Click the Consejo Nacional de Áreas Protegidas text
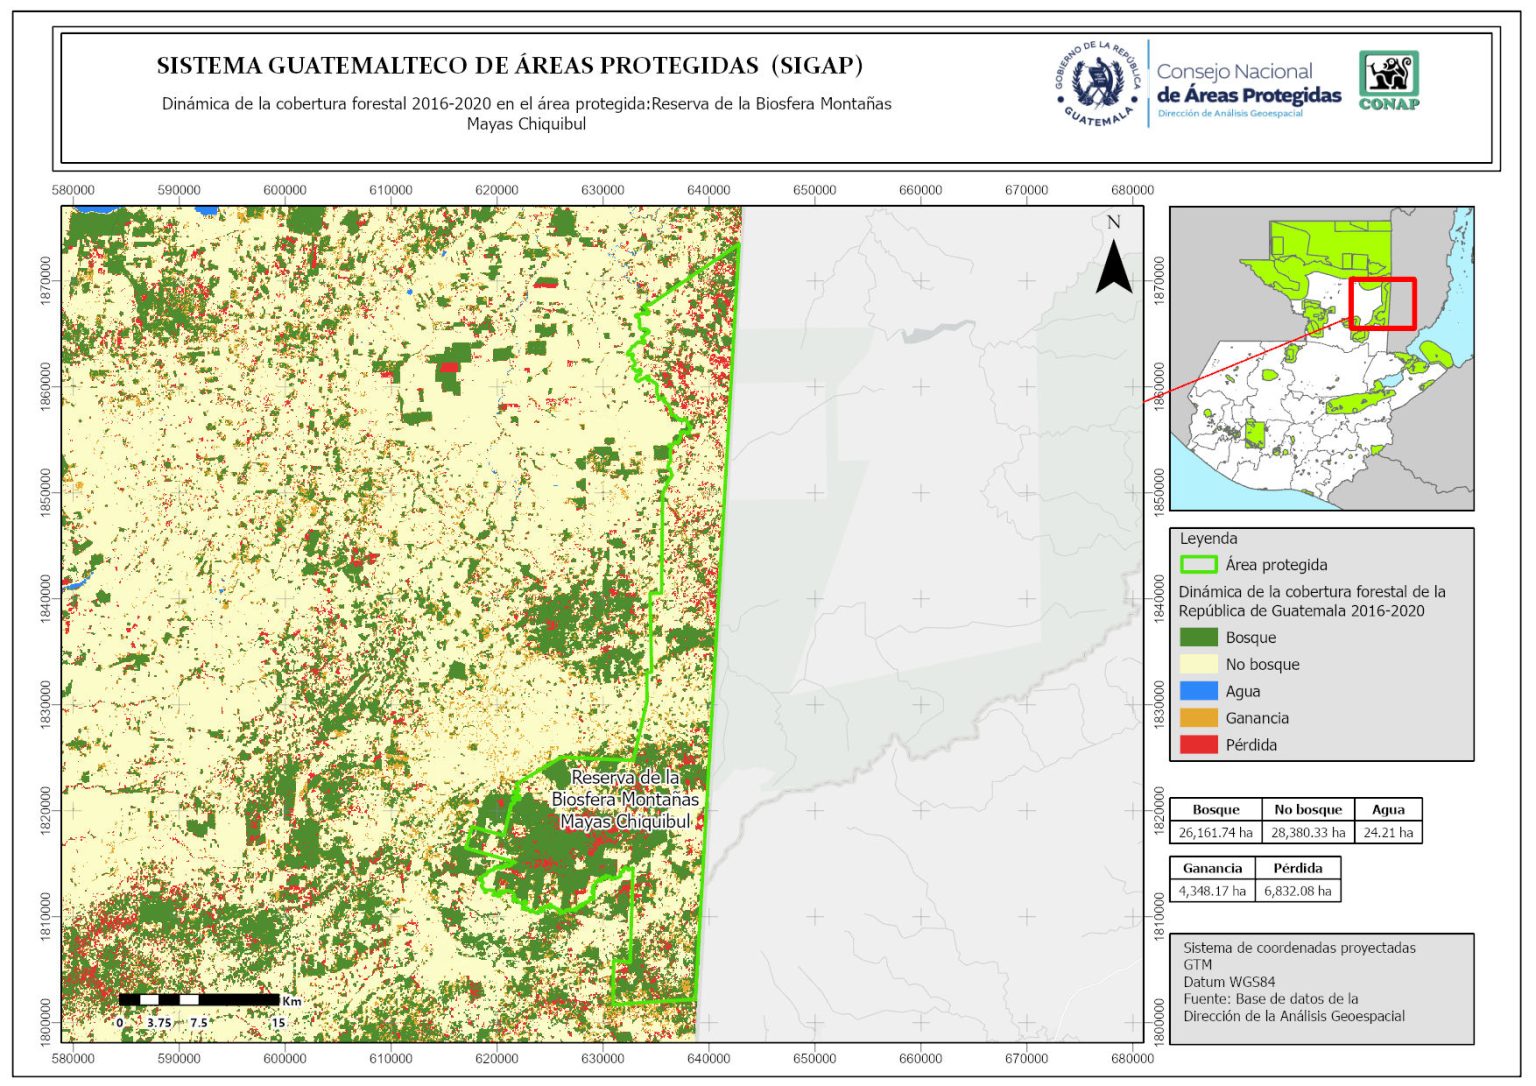The width and height of the screenshot is (1536, 1086). (x=1248, y=84)
